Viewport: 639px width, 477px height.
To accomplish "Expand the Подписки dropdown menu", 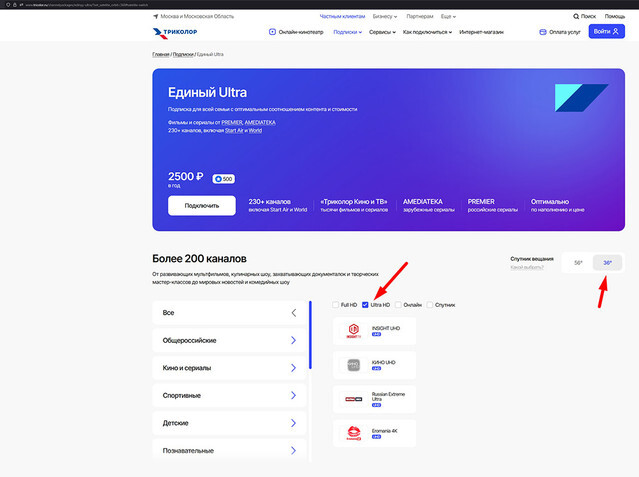I will pyautogui.click(x=346, y=32).
